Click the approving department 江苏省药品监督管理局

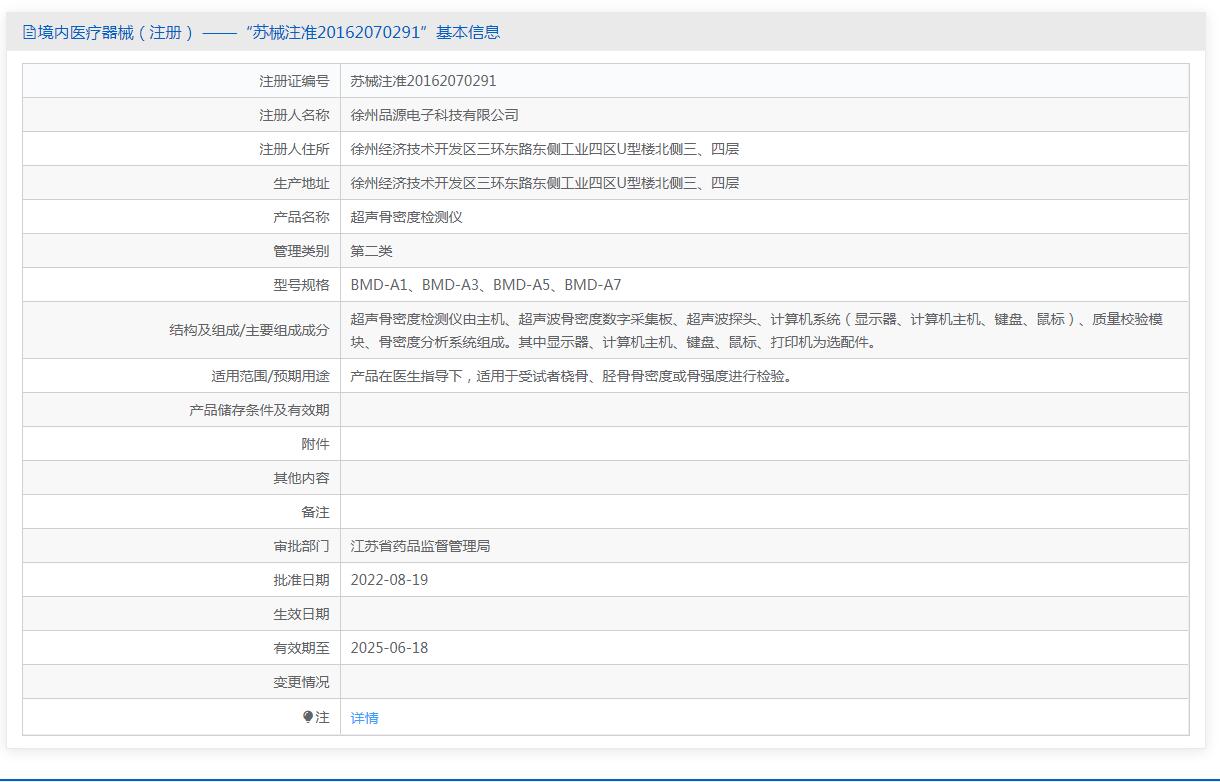coord(420,546)
